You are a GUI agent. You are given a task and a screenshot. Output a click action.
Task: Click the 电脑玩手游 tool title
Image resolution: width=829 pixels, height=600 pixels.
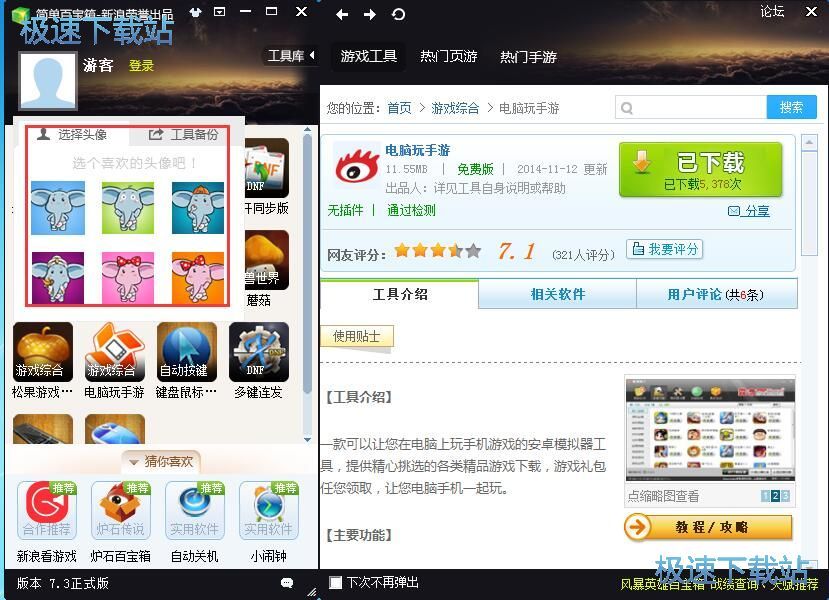418,151
